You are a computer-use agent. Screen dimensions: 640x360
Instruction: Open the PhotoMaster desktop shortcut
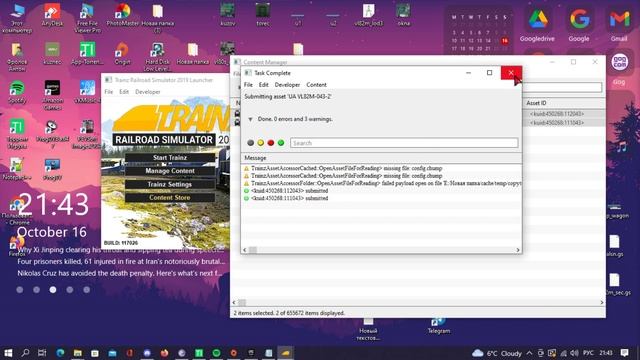click(x=122, y=15)
